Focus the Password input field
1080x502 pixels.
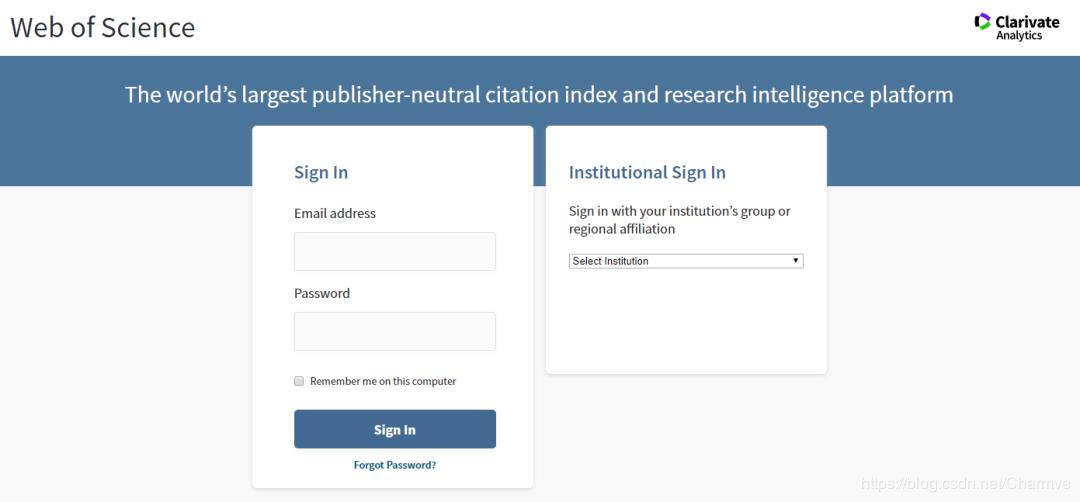click(394, 331)
